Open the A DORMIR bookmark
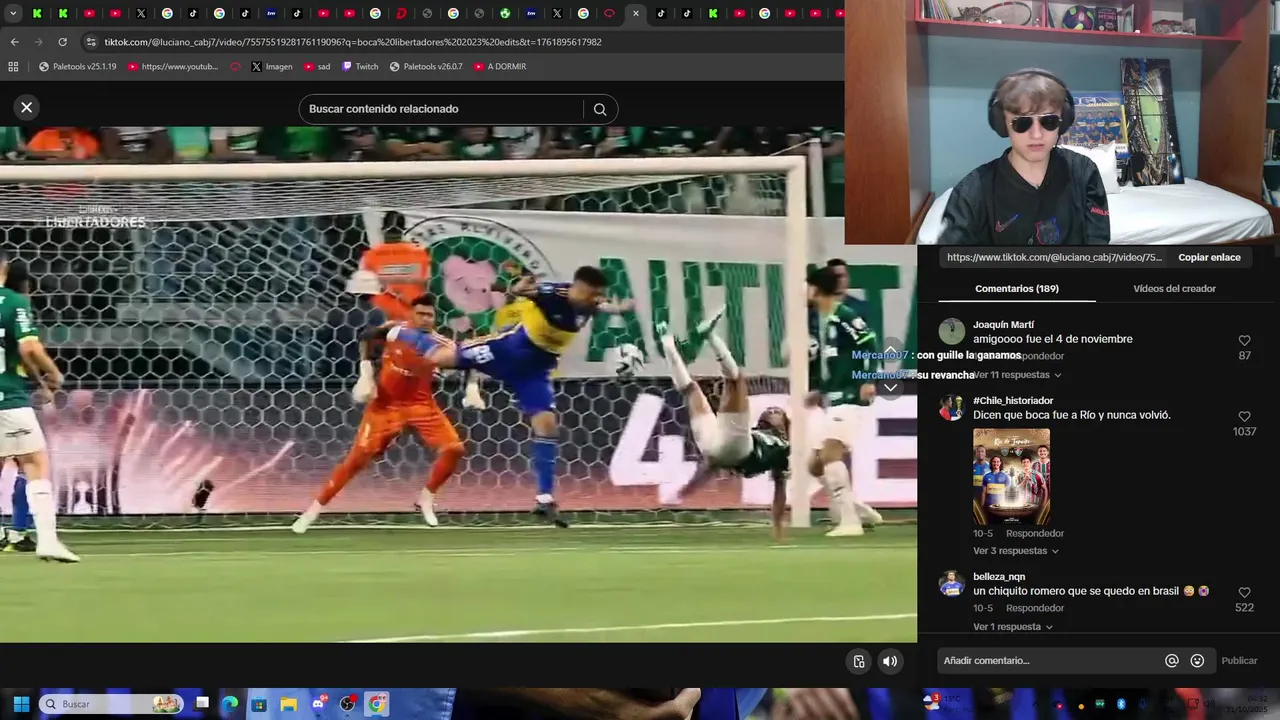The height and width of the screenshot is (720, 1280). click(500, 66)
